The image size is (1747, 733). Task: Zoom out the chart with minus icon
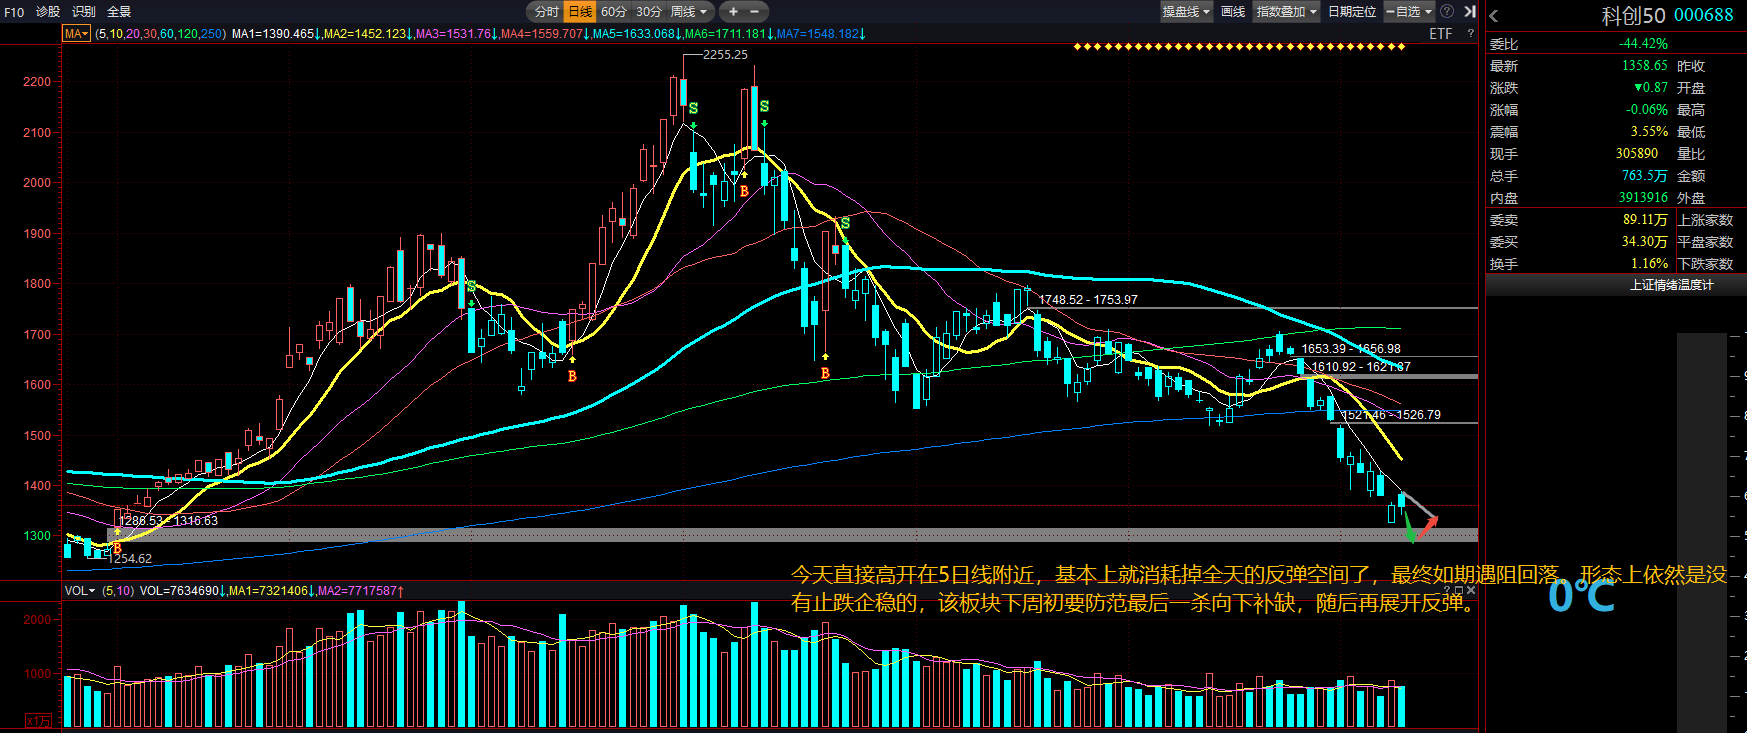coord(755,12)
